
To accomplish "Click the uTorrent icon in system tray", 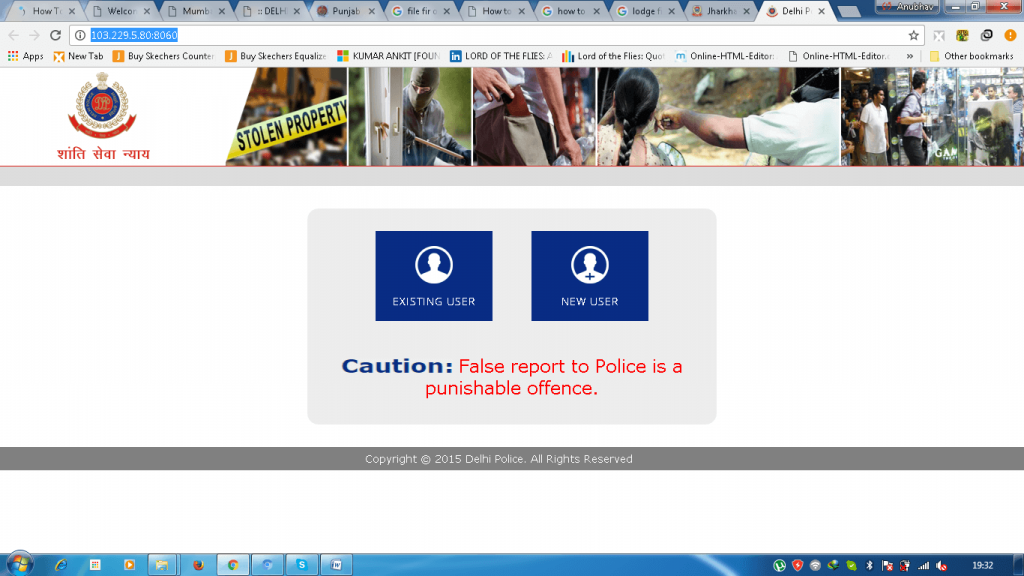I will [x=779, y=565].
